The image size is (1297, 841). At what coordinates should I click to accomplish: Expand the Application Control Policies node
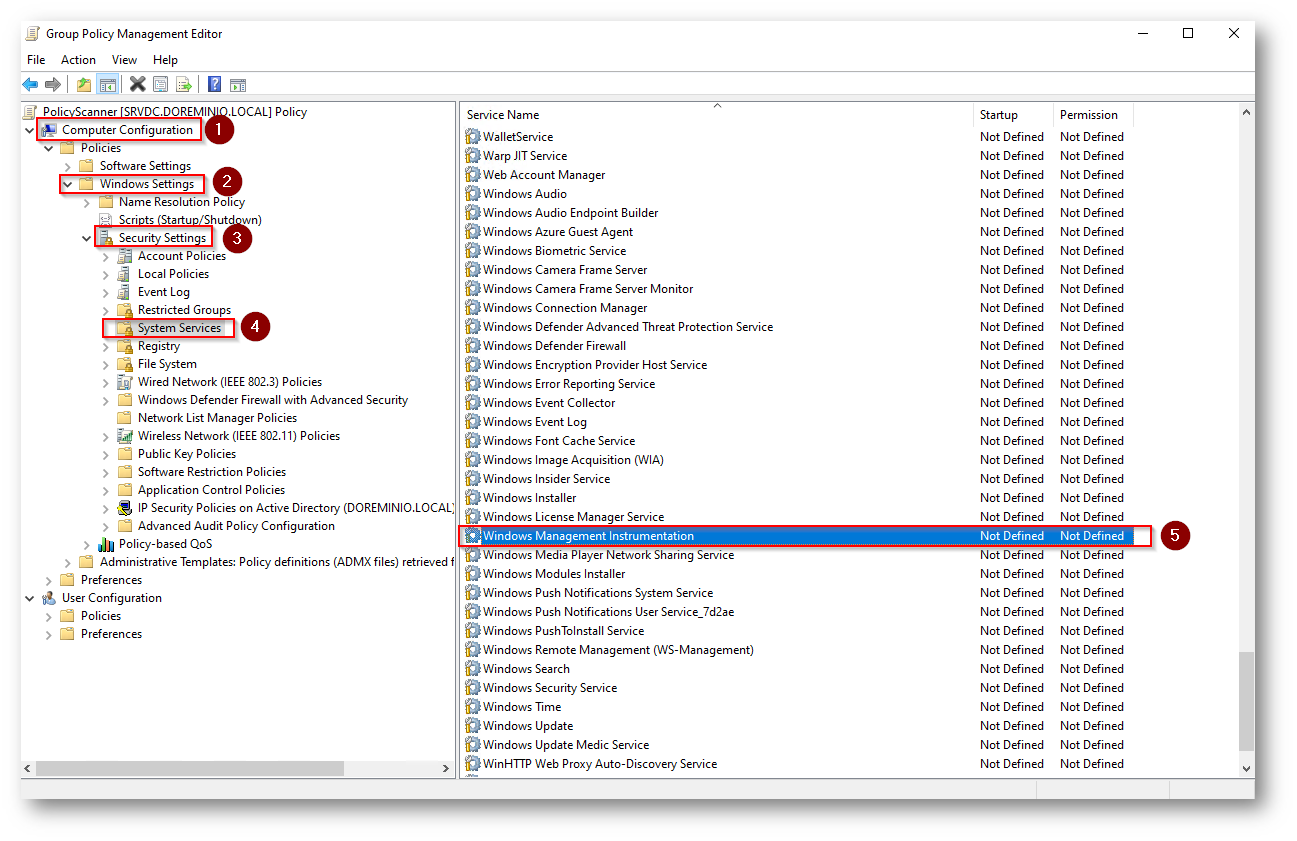(105, 490)
